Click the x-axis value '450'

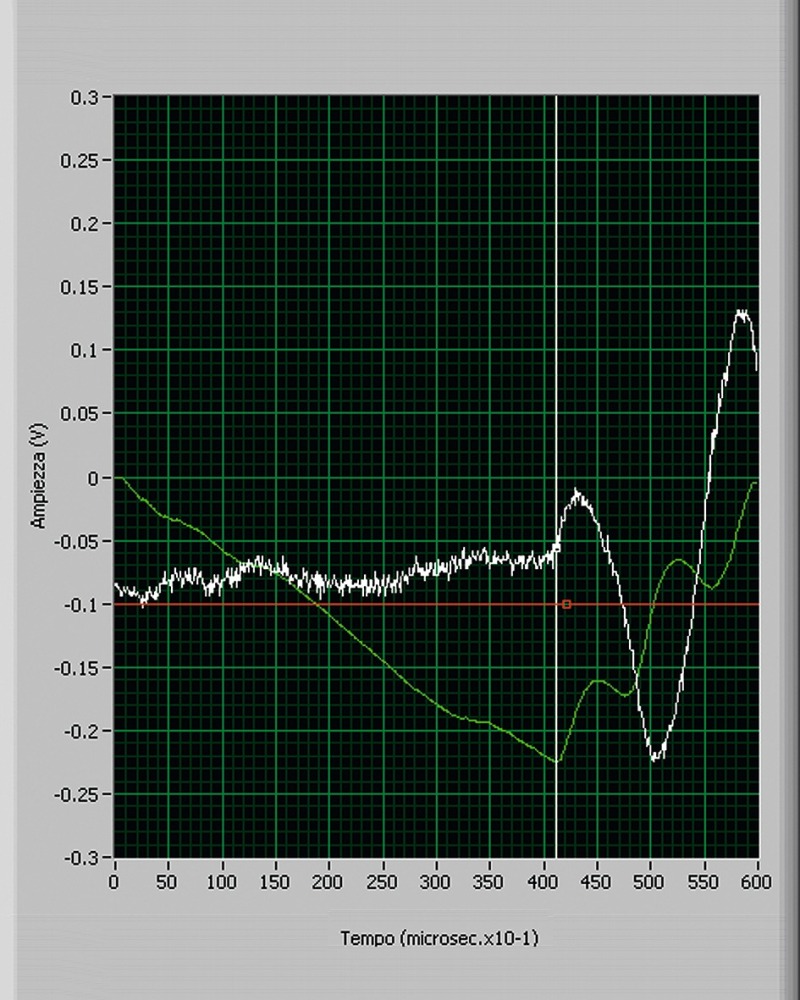tap(596, 883)
